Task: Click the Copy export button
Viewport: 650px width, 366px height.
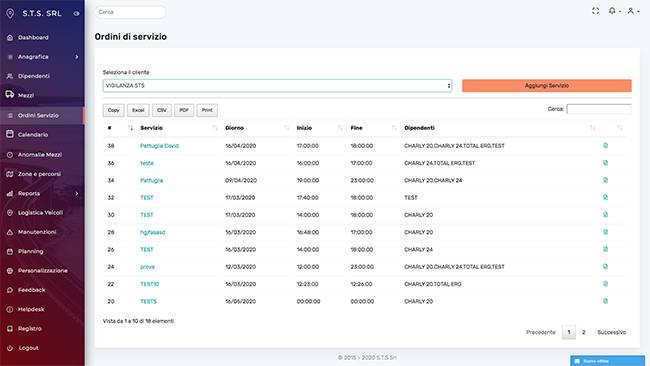Action: click(x=114, y=110)
